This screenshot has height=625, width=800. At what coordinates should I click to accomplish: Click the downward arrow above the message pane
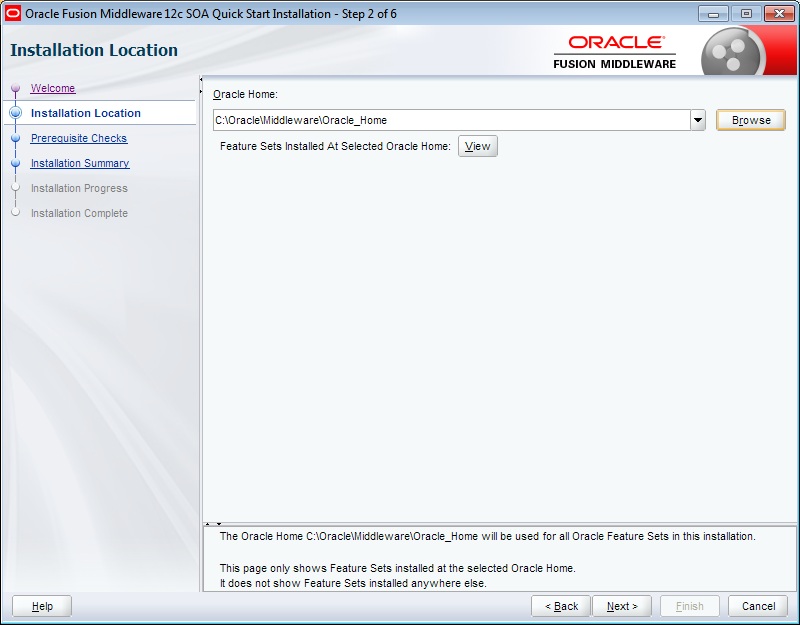coord(219,524)
